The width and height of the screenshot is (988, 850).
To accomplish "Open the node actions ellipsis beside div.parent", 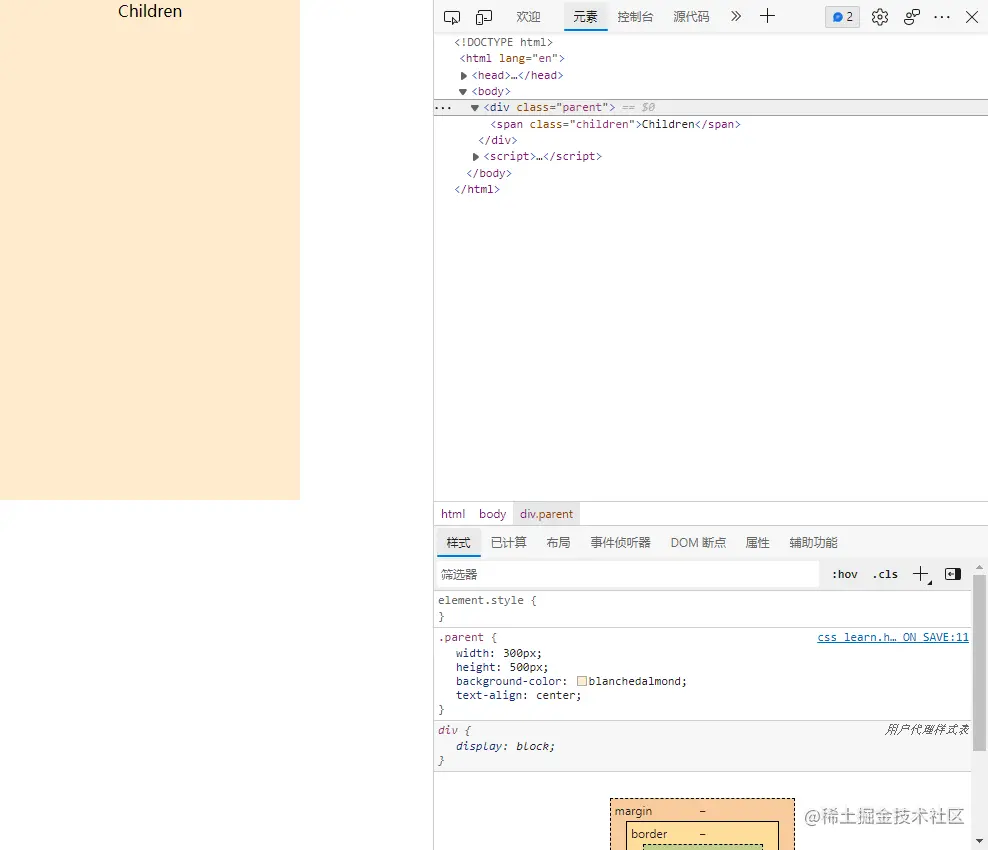I will click(444, 108).
